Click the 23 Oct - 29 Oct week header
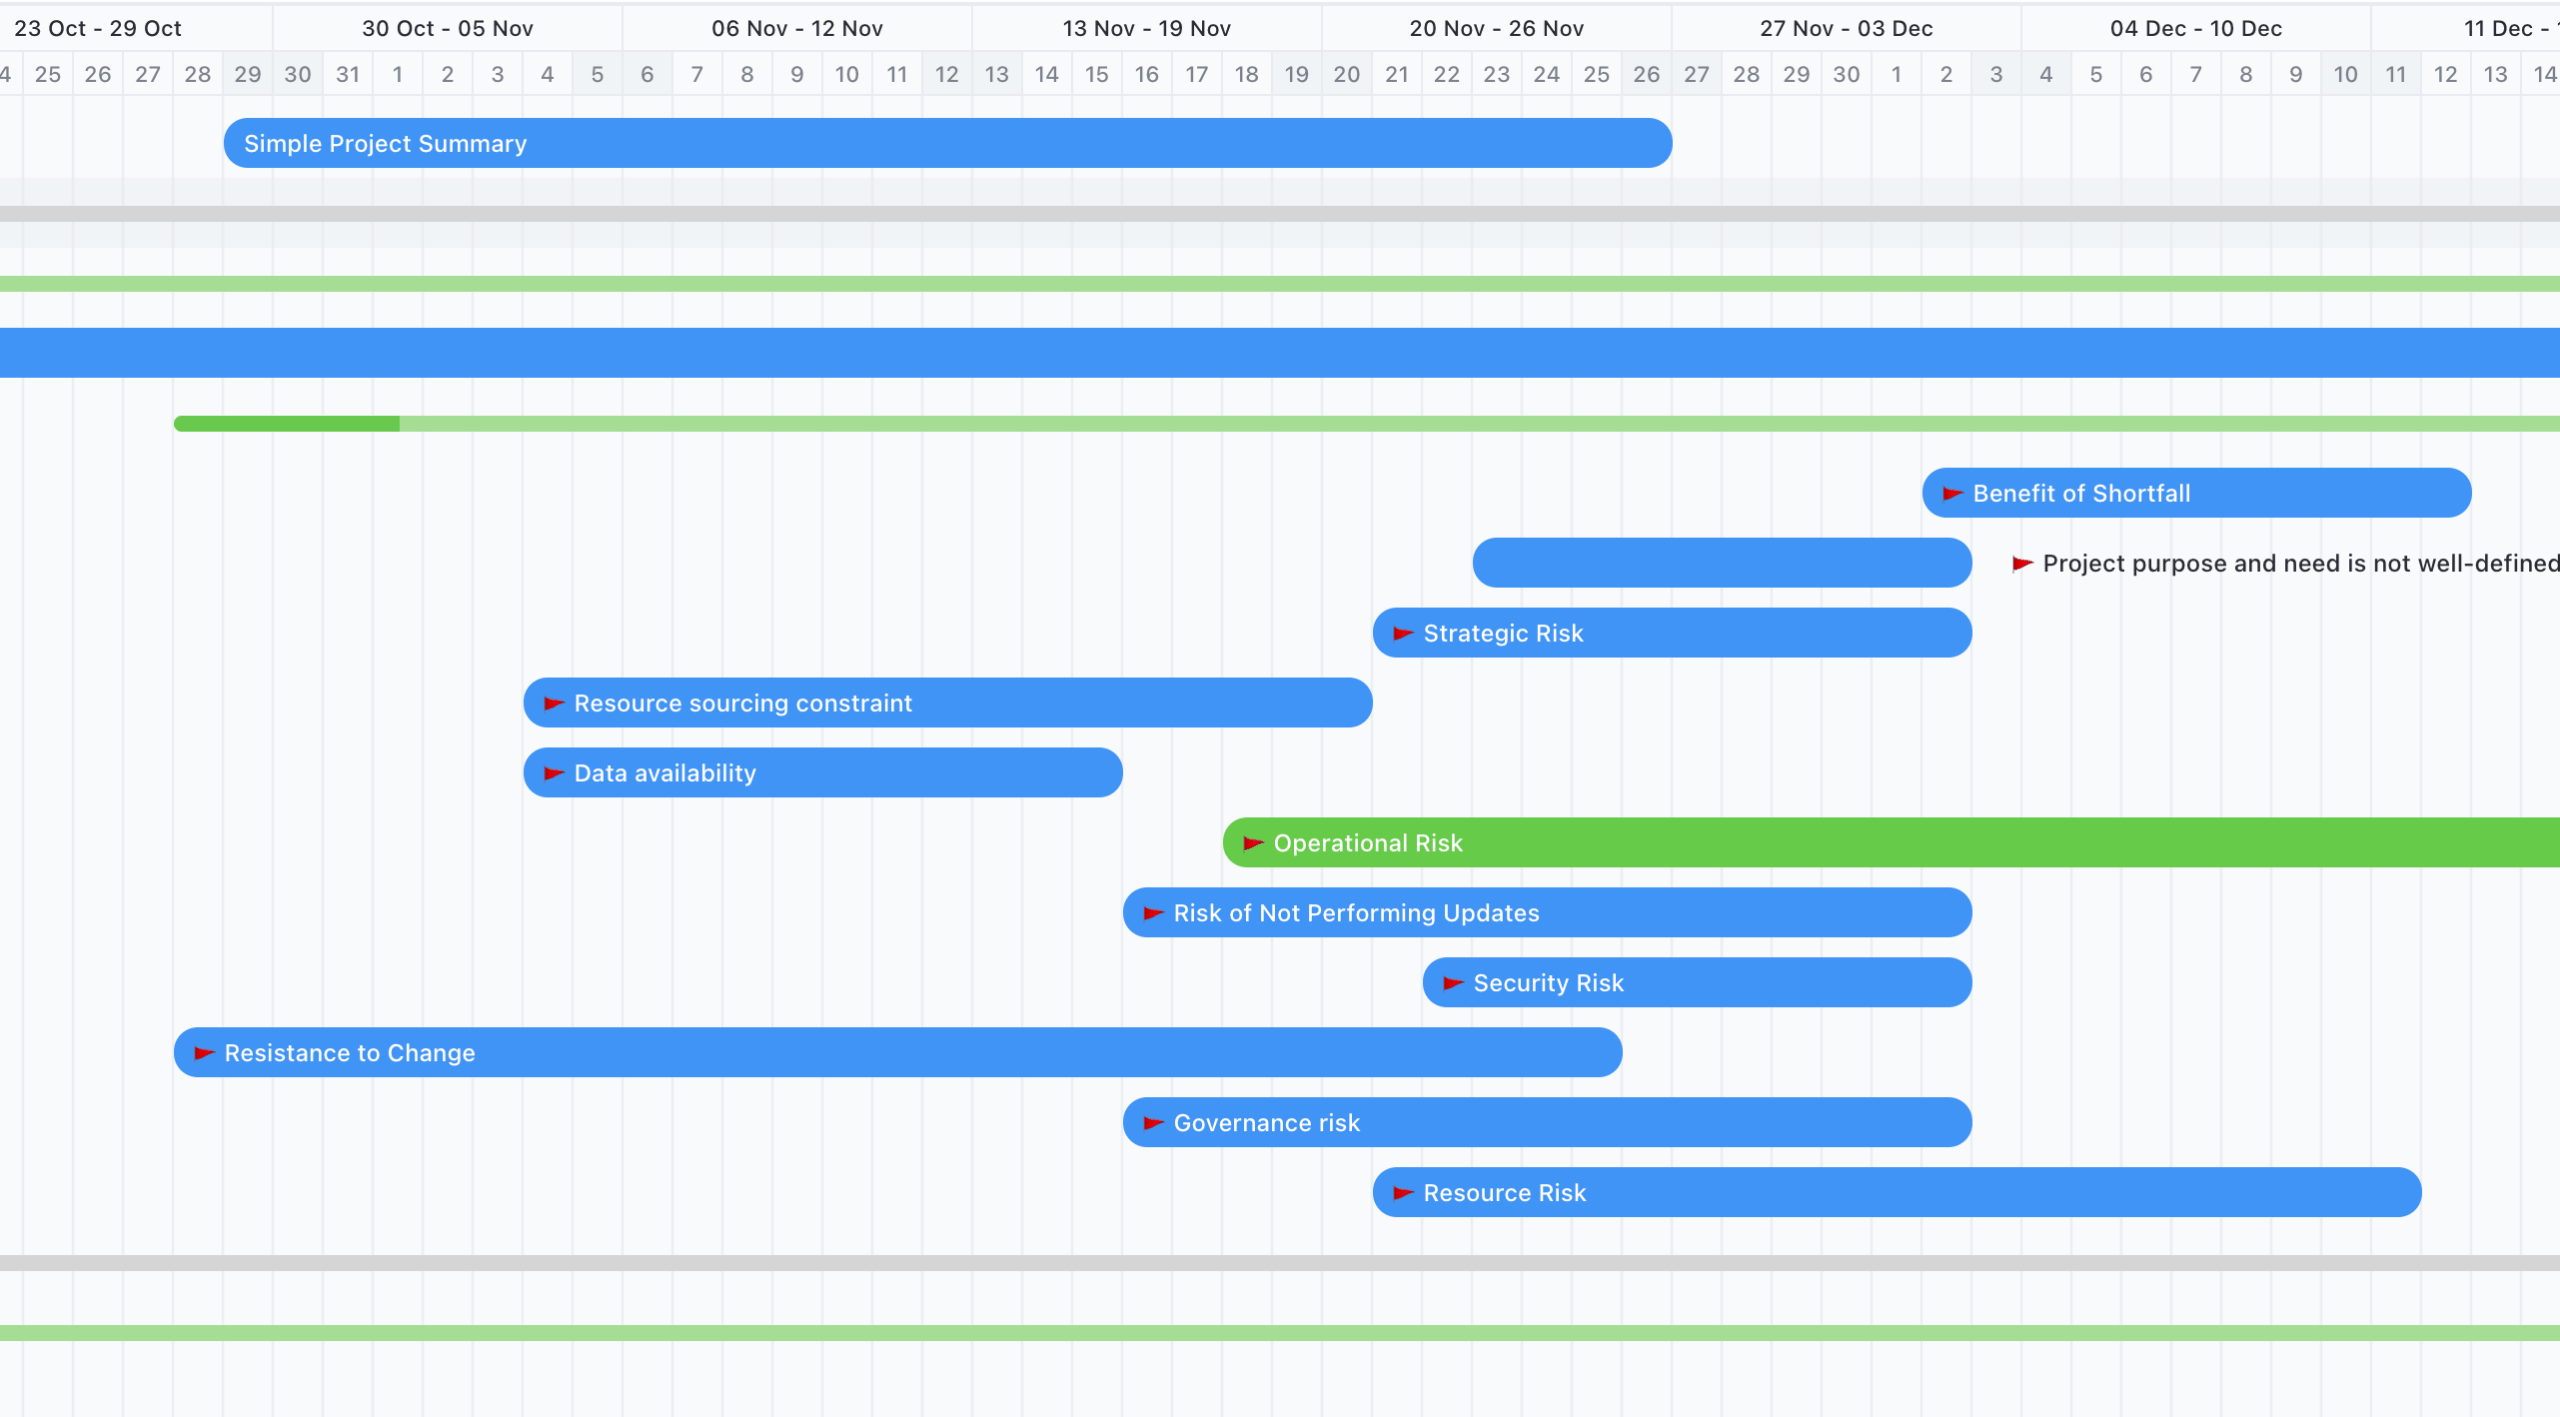Image resolution: width=2560 pixels, height=1417 pixels. [x=98, y=27]
